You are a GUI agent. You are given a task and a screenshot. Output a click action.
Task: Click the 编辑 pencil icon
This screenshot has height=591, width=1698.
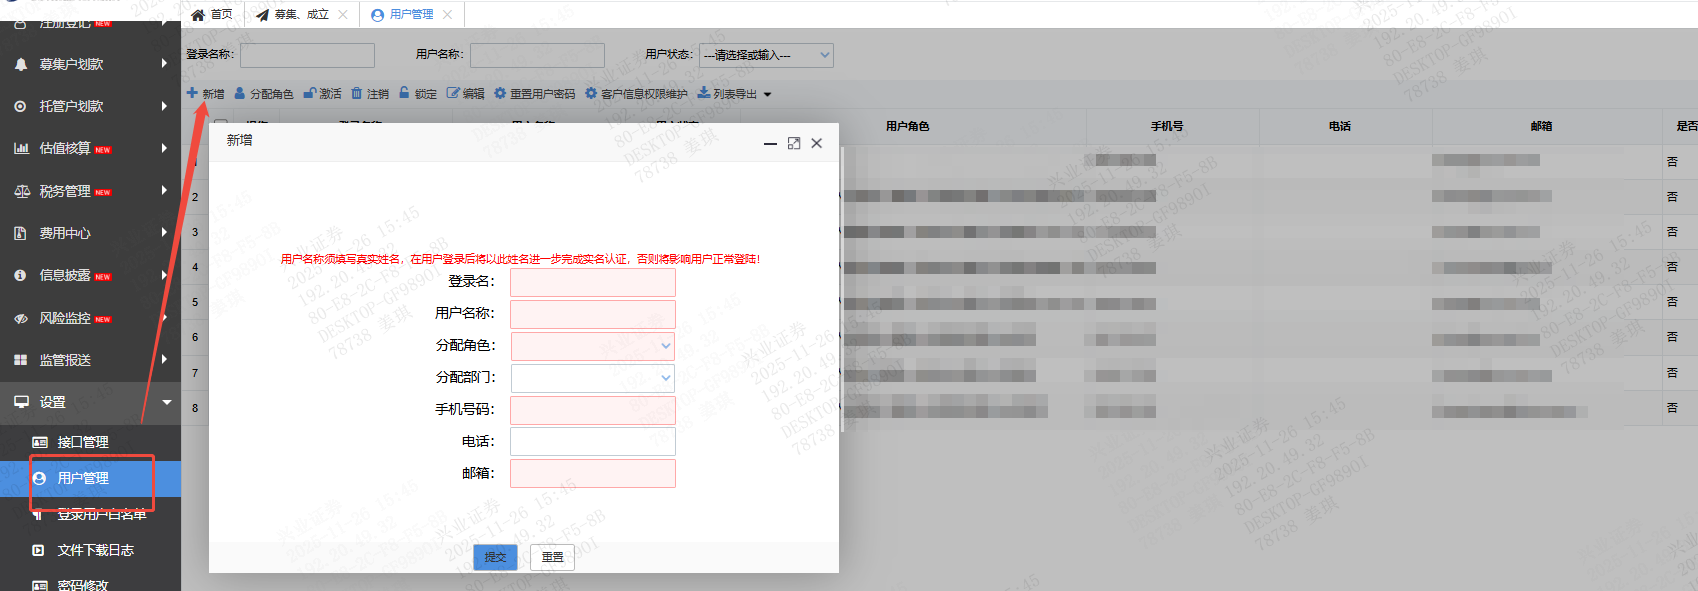point(453,93)
